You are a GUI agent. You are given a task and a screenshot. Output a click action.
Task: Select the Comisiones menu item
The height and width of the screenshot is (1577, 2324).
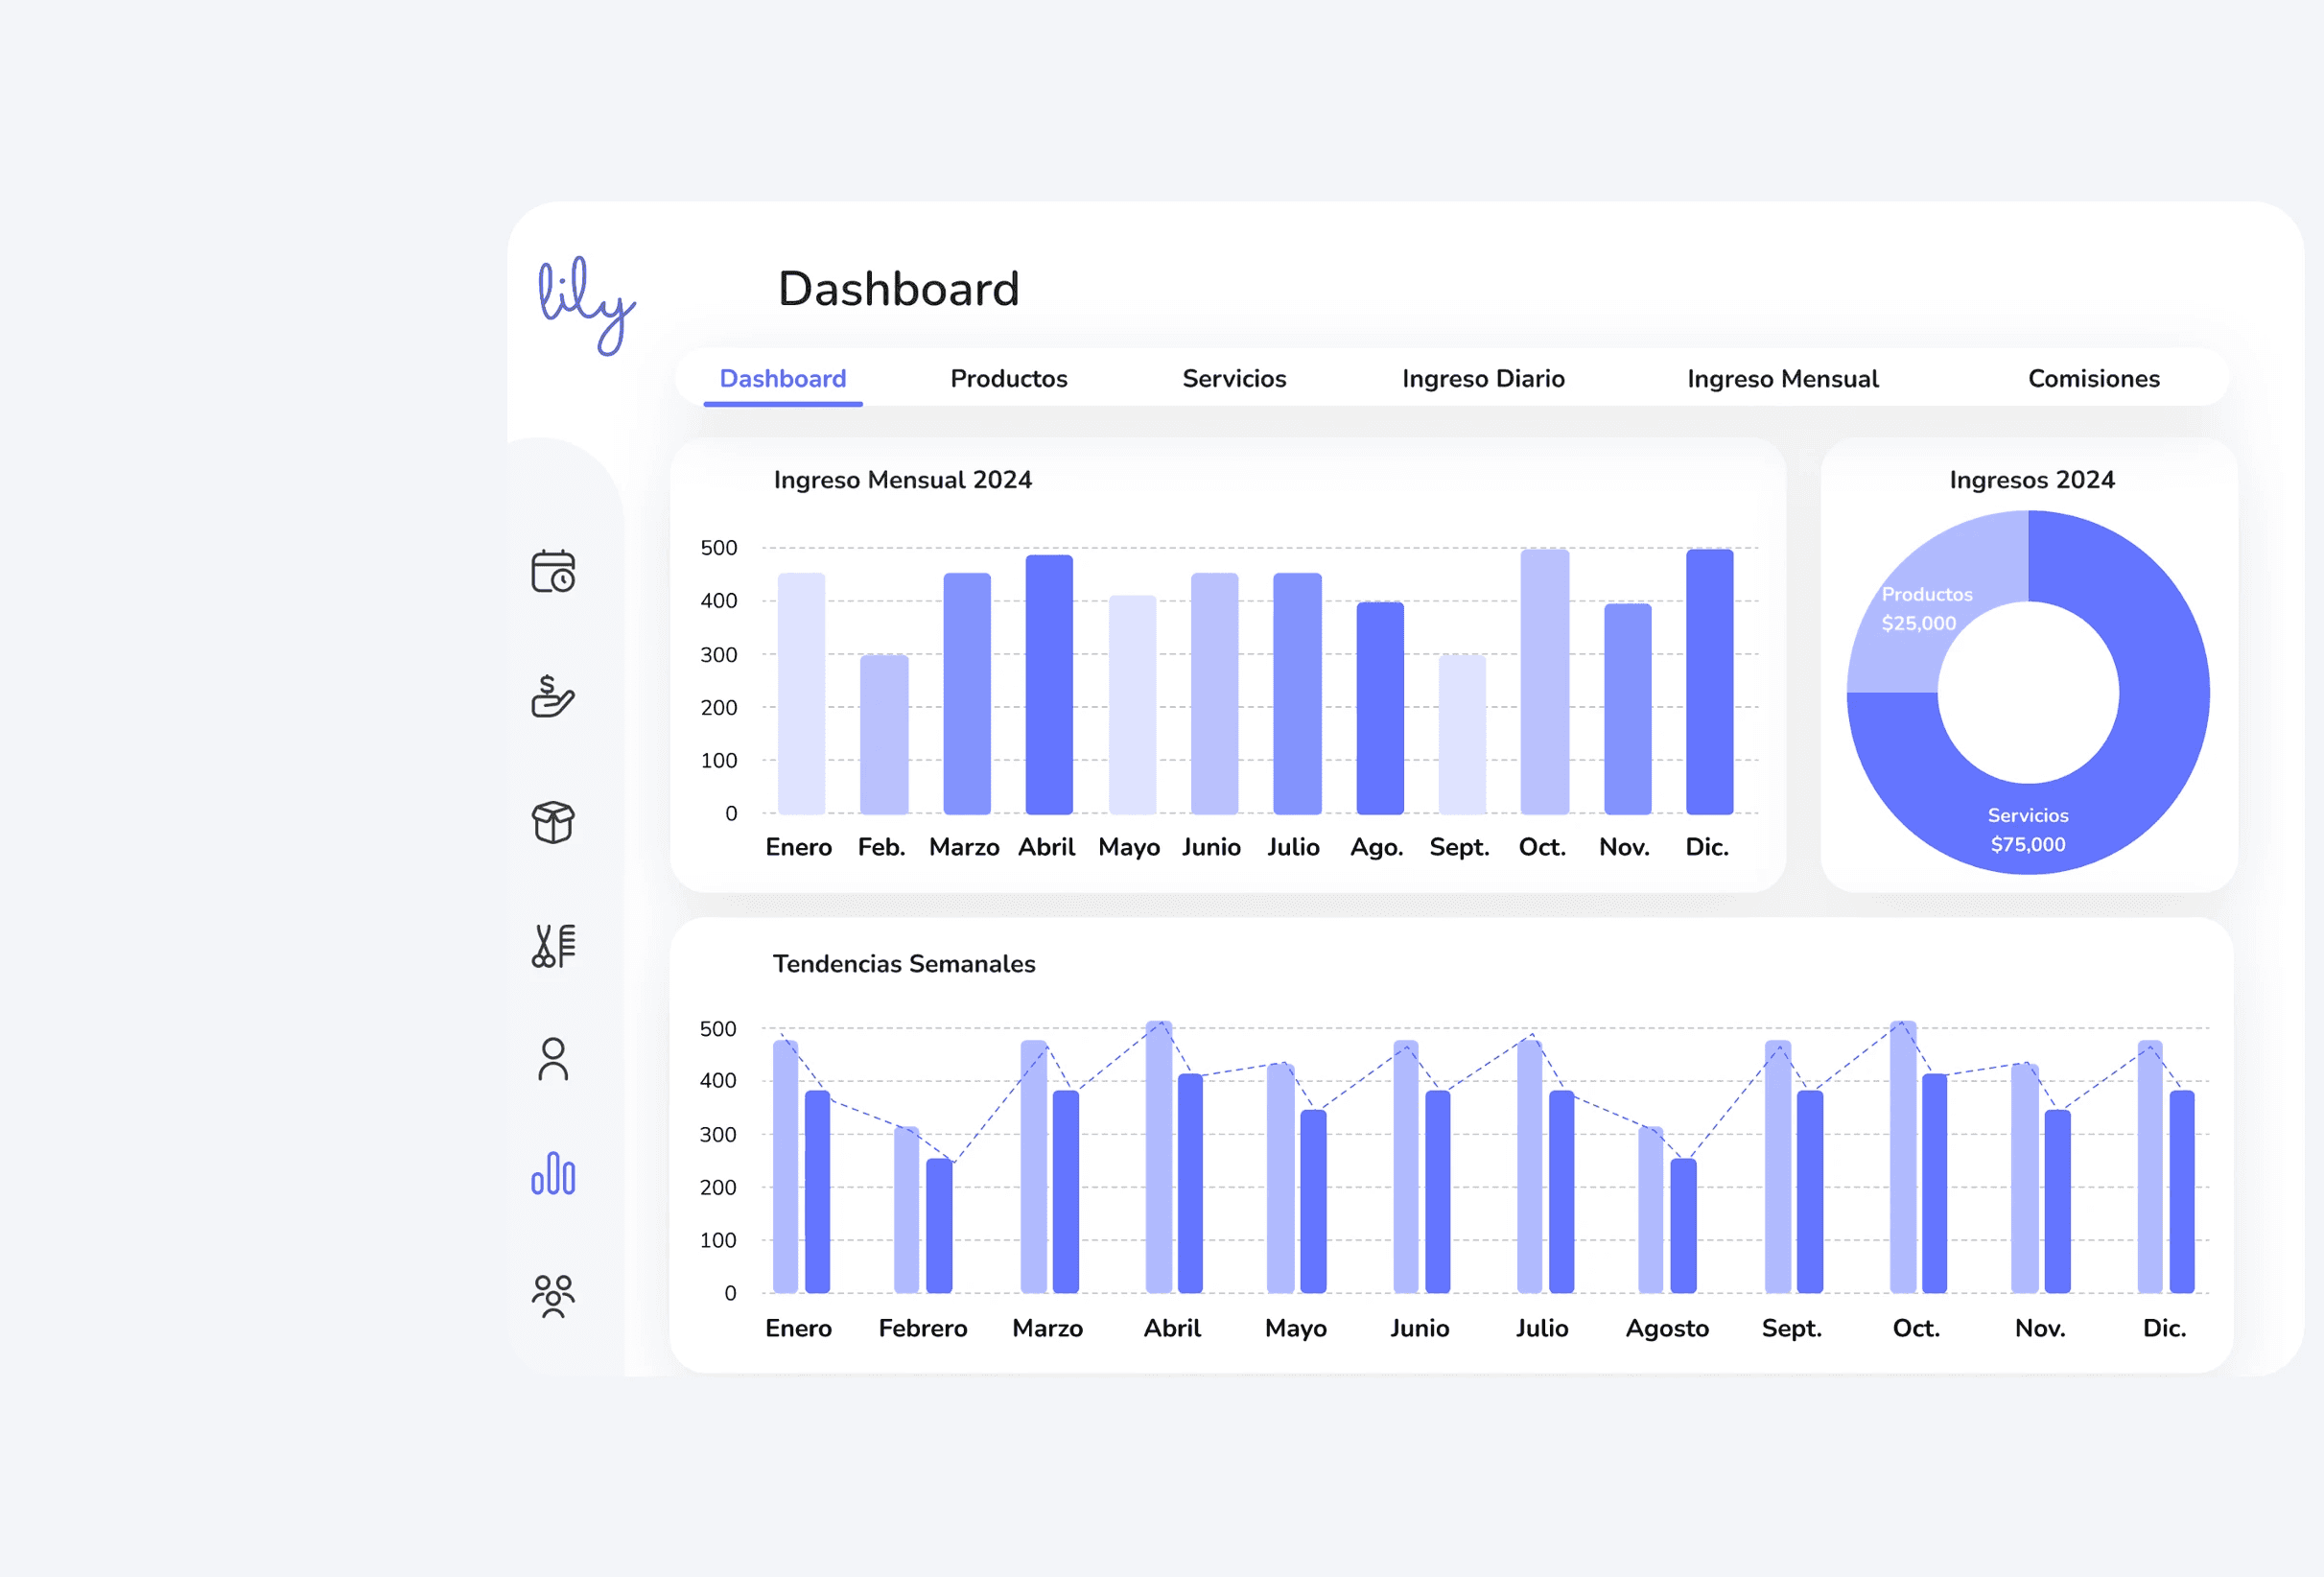click(2093, 379)
